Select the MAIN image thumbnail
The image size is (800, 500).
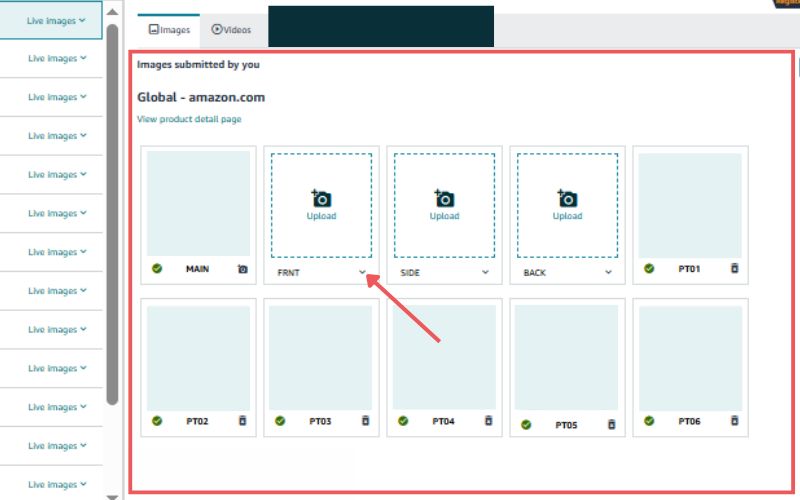pyautogui.click(x=198, y=203)
